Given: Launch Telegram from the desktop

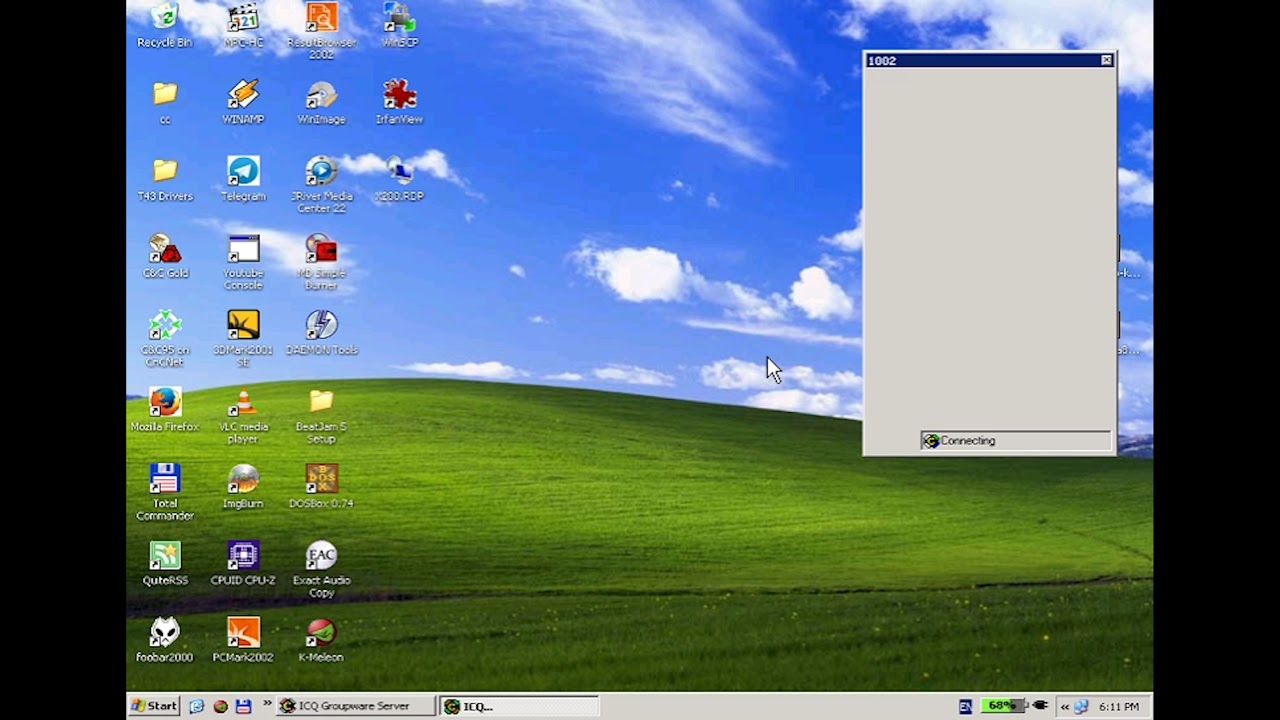Looking at the screenshot, I should click(x=243, y=179).
